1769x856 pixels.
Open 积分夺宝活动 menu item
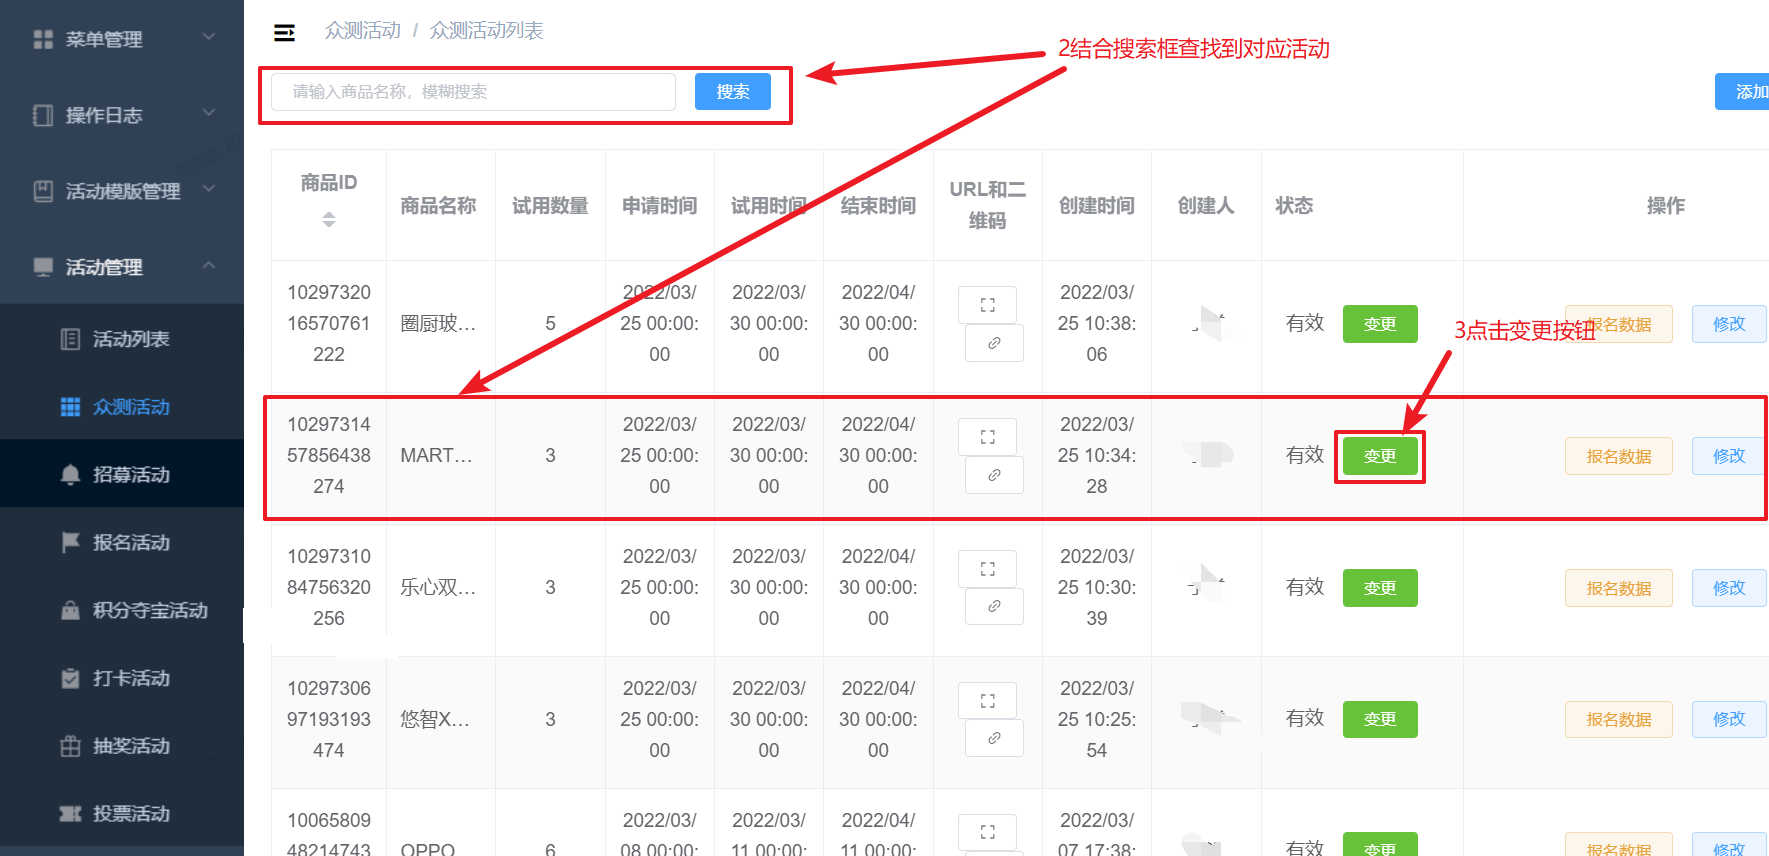coord(122,610)
